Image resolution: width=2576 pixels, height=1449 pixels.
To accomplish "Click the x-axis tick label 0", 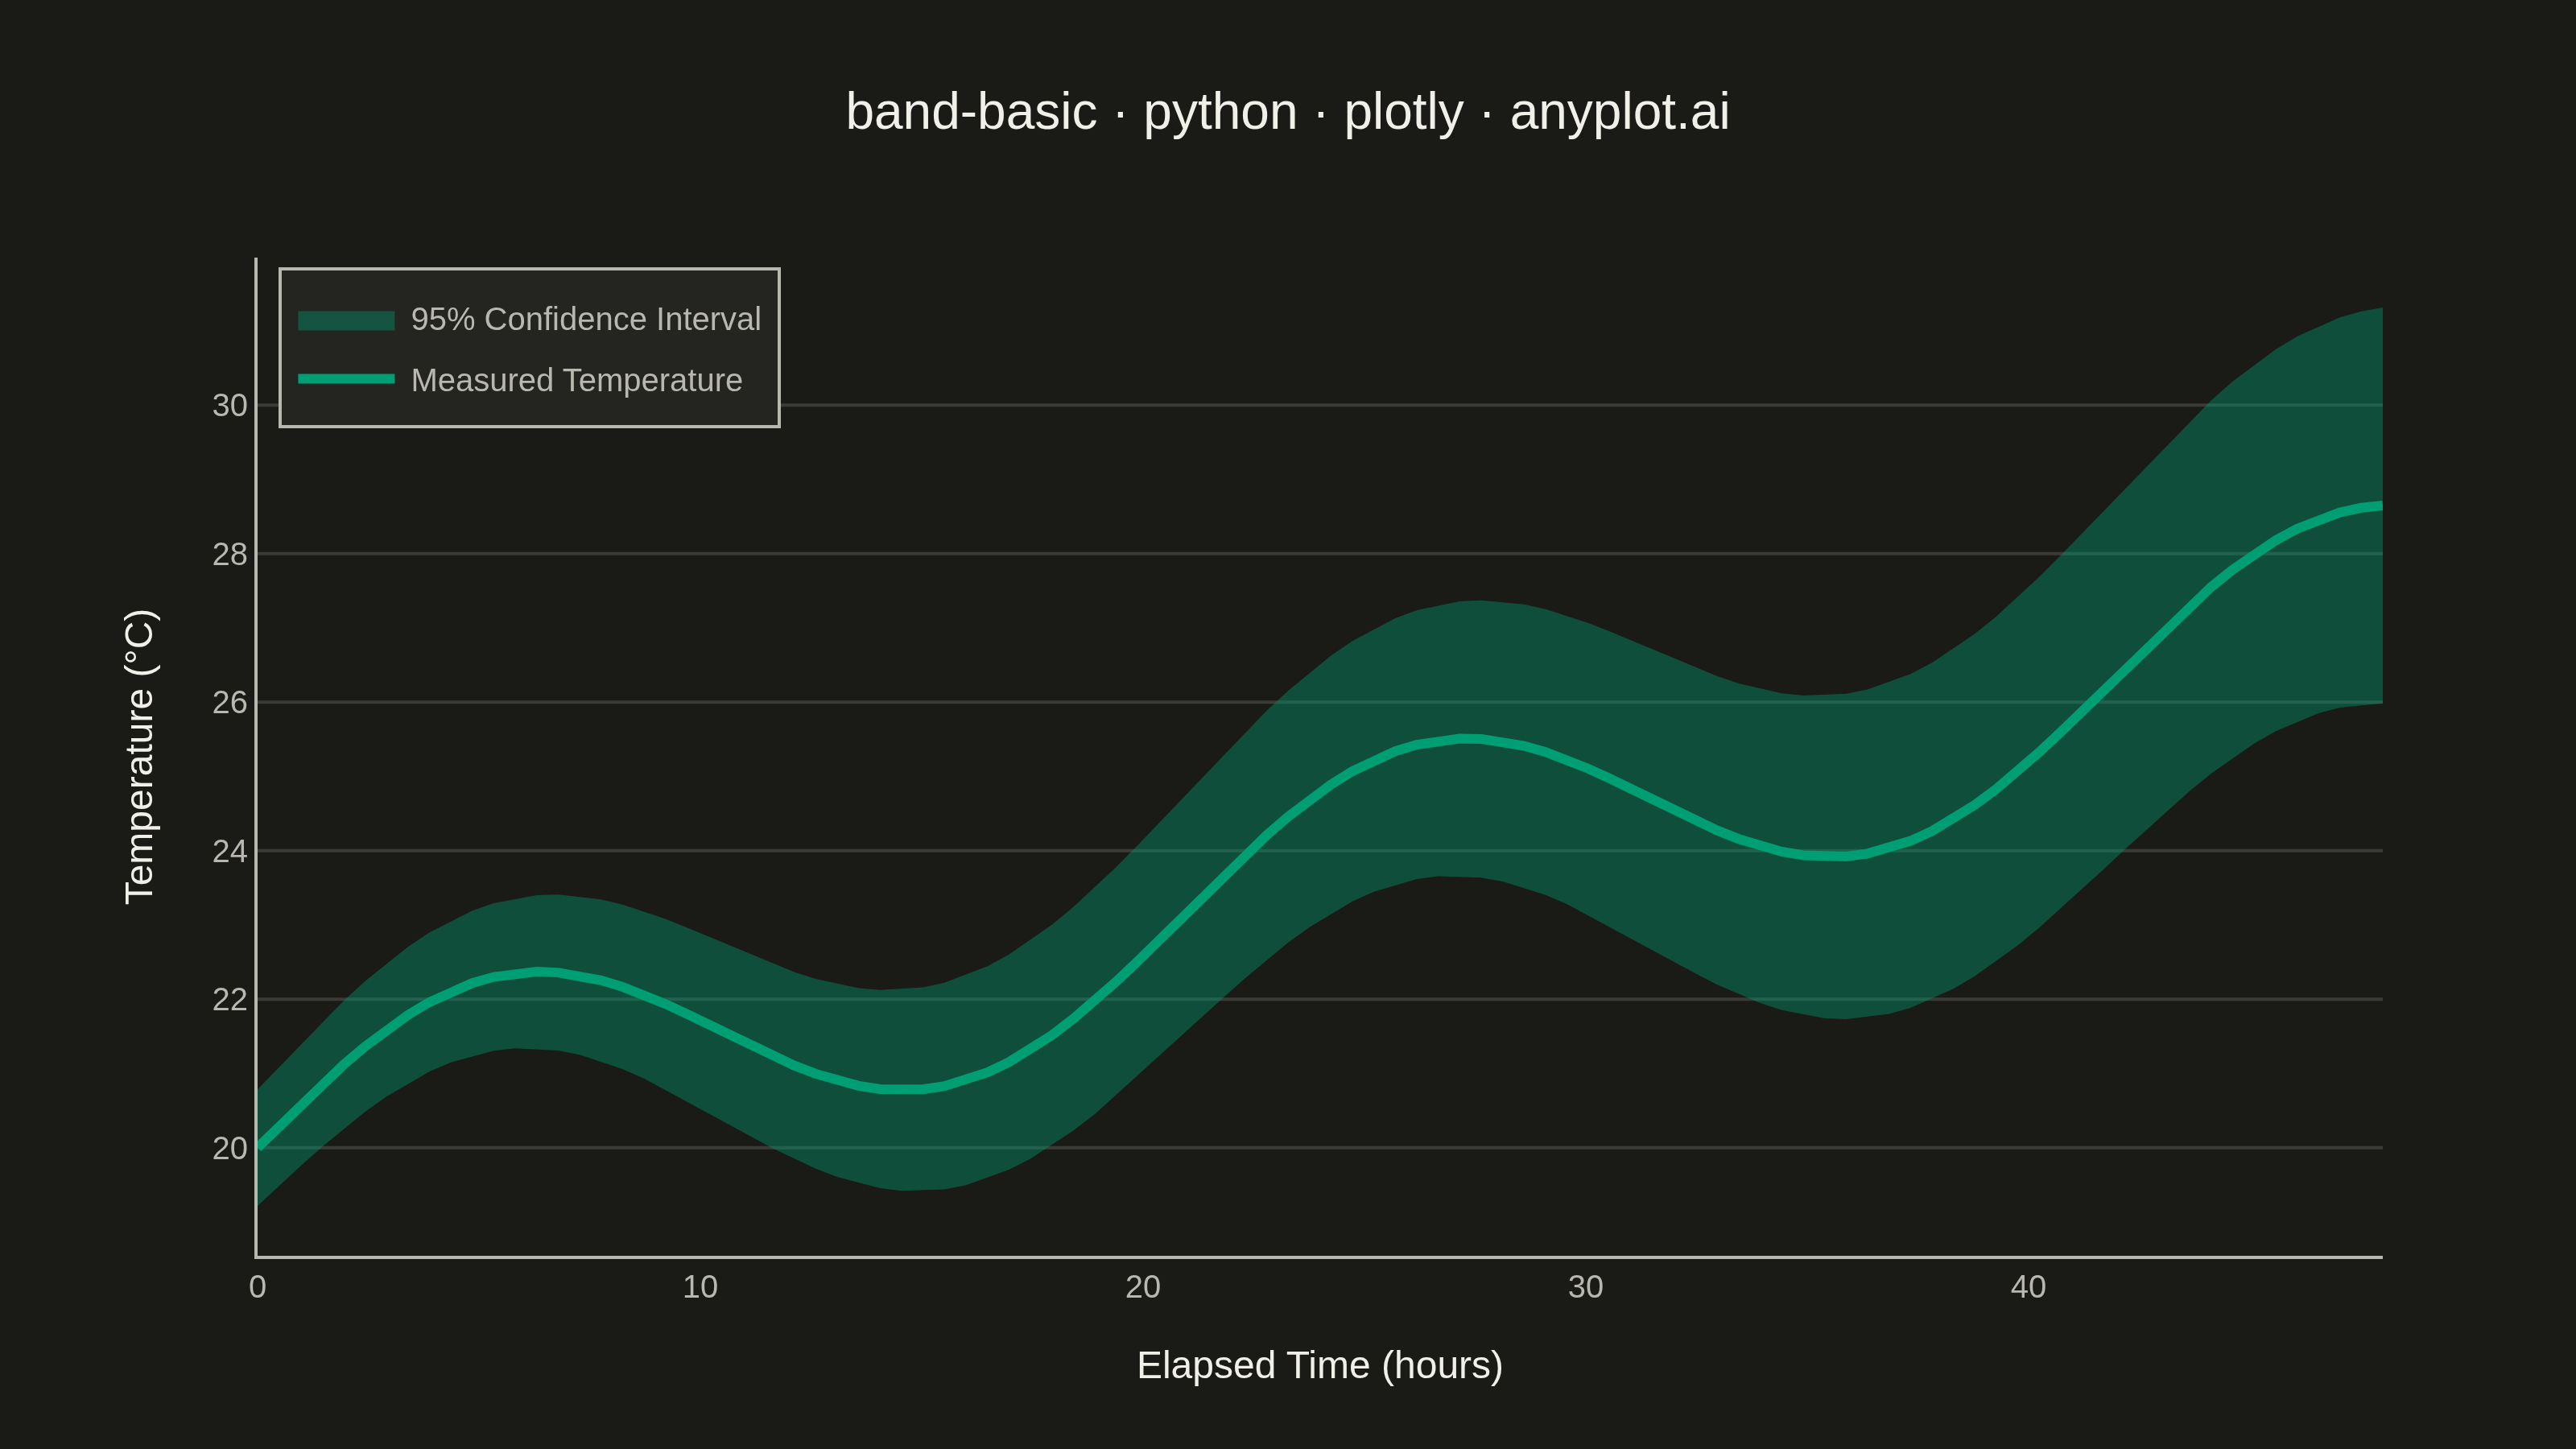I will tap(257, 1287).
